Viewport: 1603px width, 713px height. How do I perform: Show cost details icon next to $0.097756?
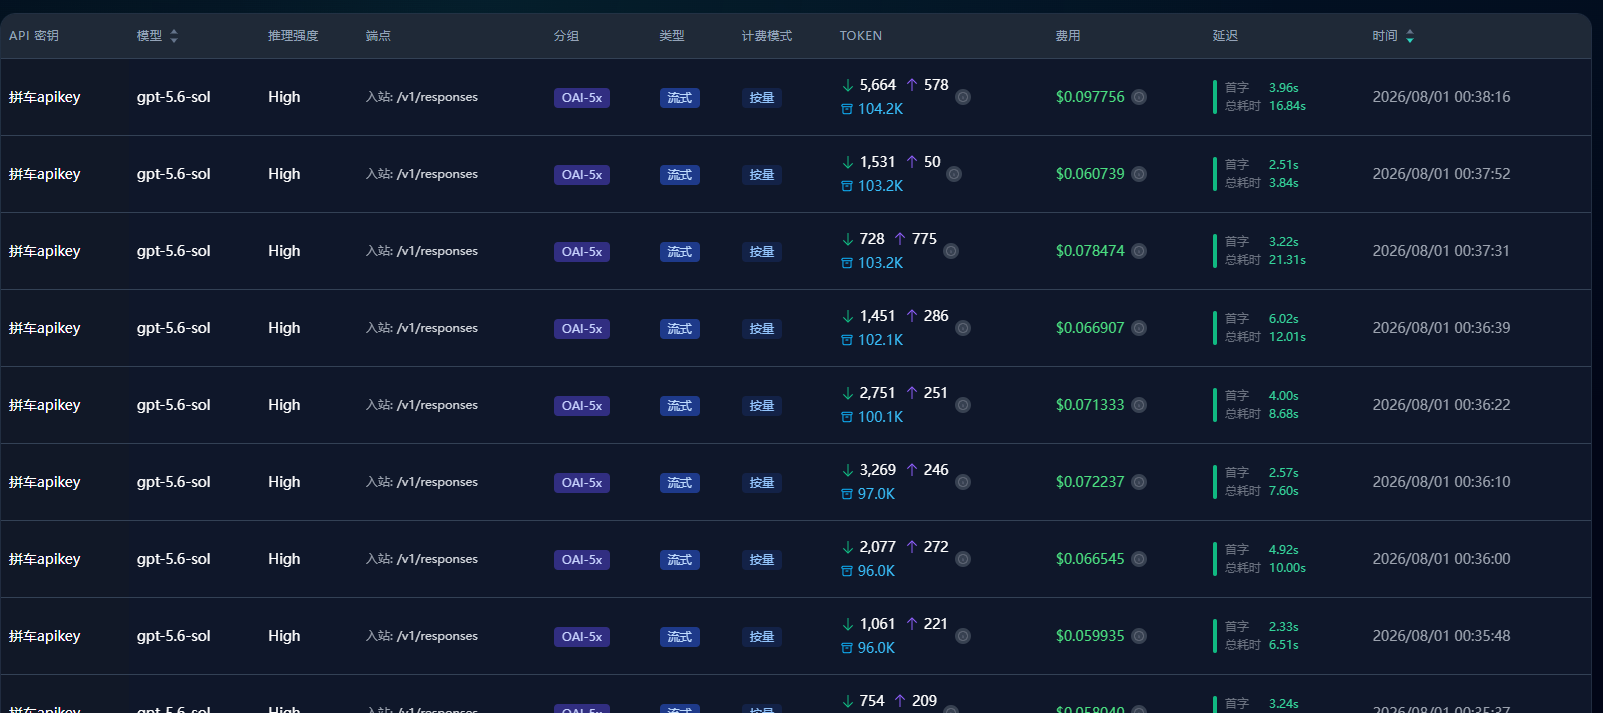[1139, 97]
